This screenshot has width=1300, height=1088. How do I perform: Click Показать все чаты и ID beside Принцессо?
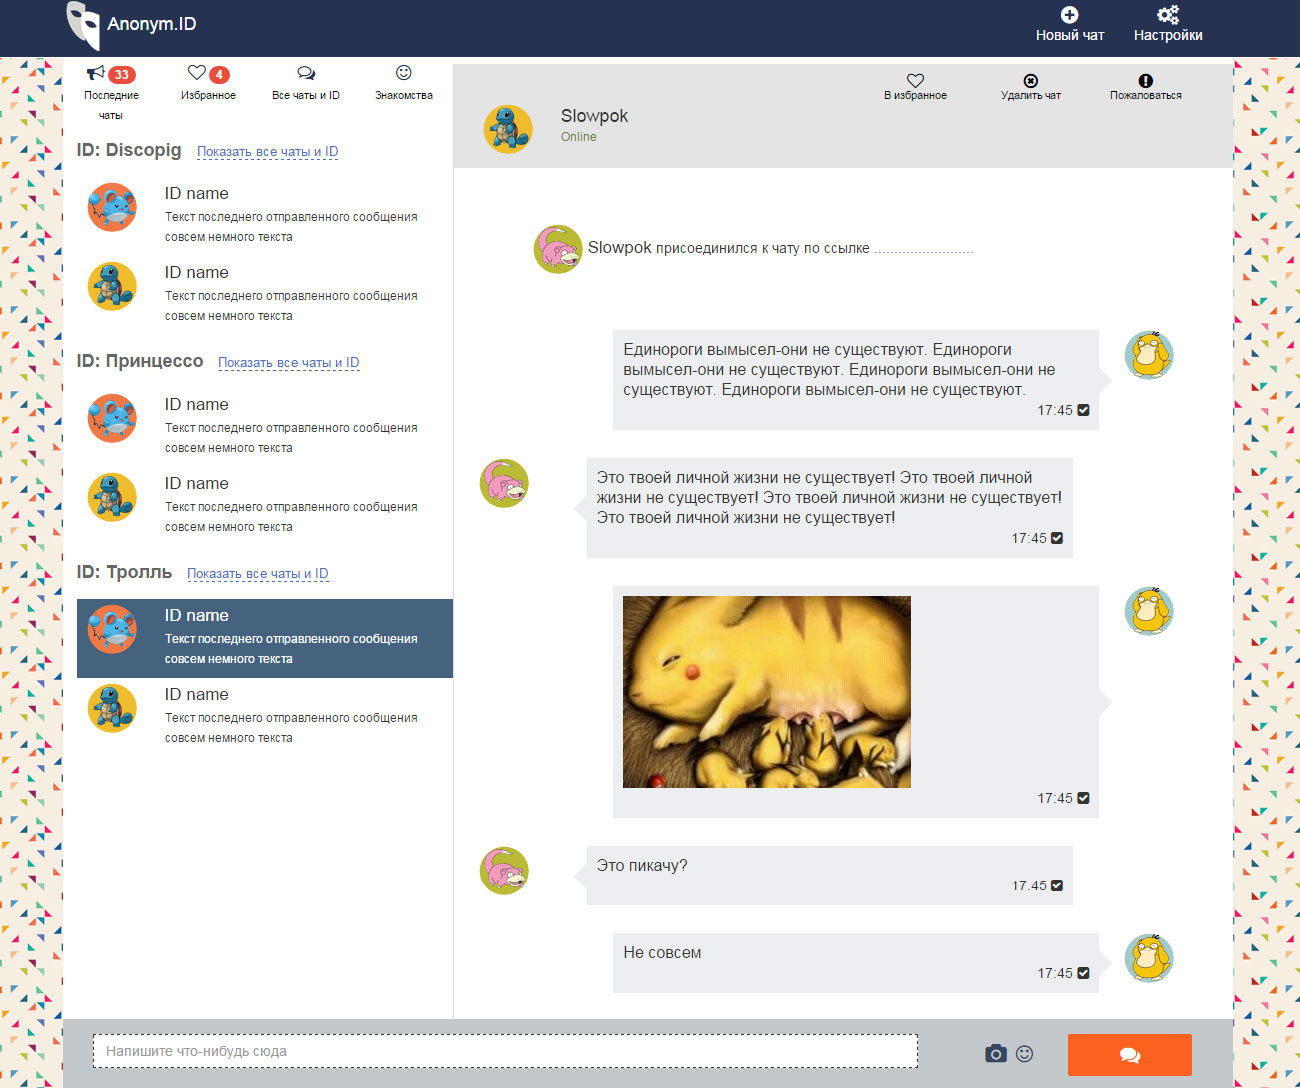pos(289,363)
